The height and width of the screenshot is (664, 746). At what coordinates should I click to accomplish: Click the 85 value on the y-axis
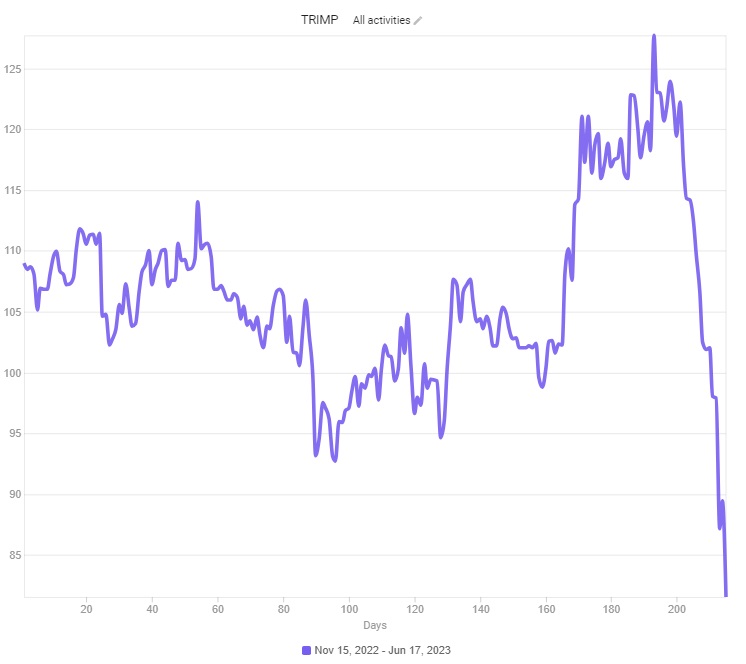14,555
